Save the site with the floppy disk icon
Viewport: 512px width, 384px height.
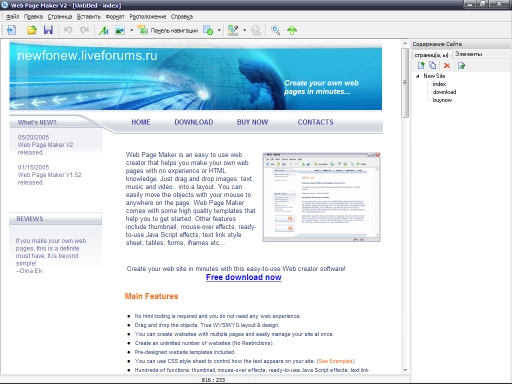tap(48, 30)
